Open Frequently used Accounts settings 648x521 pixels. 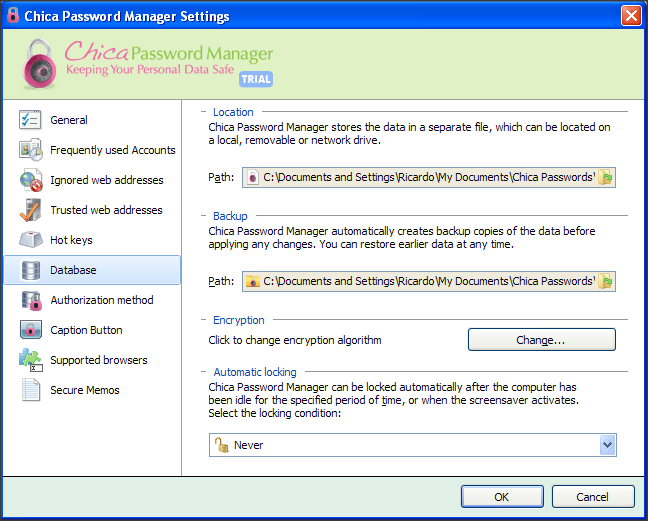coord(92,150)
